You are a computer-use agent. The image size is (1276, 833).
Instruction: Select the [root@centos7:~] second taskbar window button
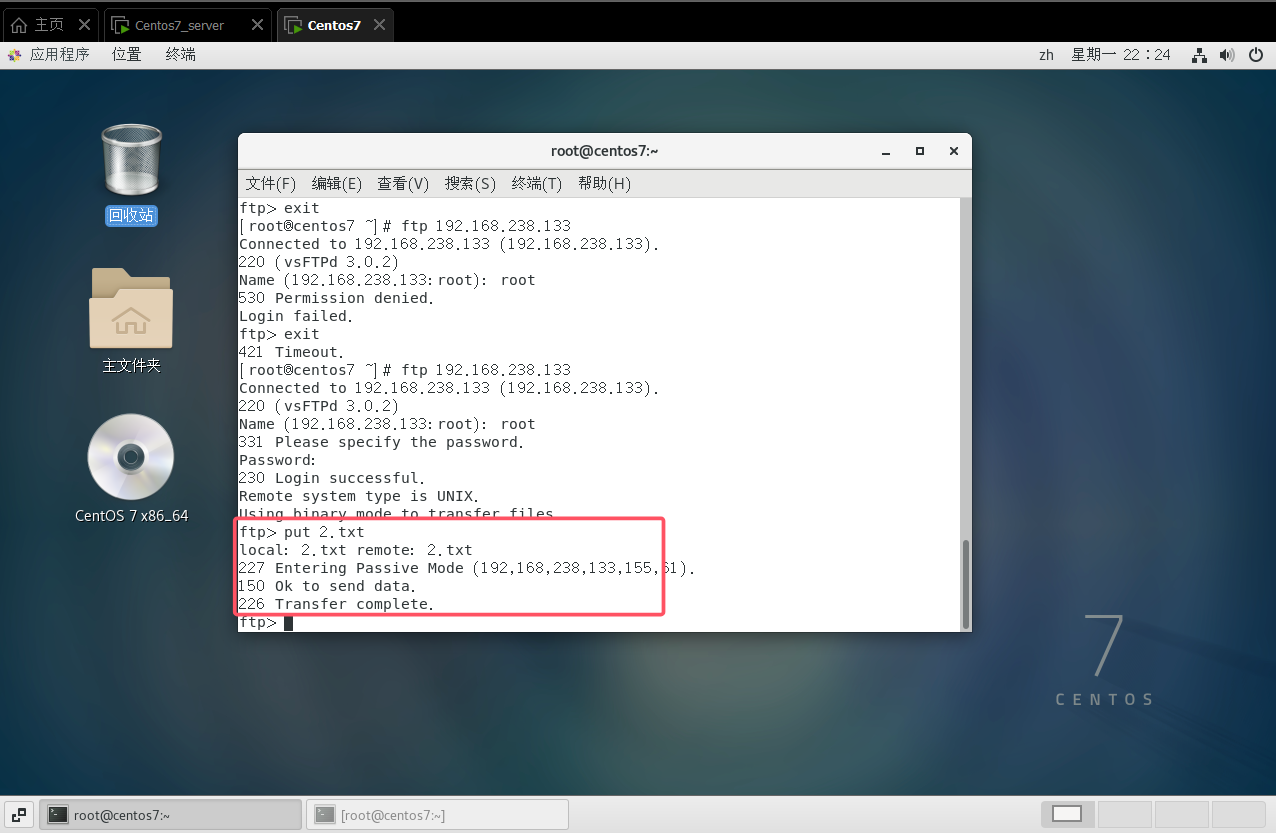coord(437,815)
